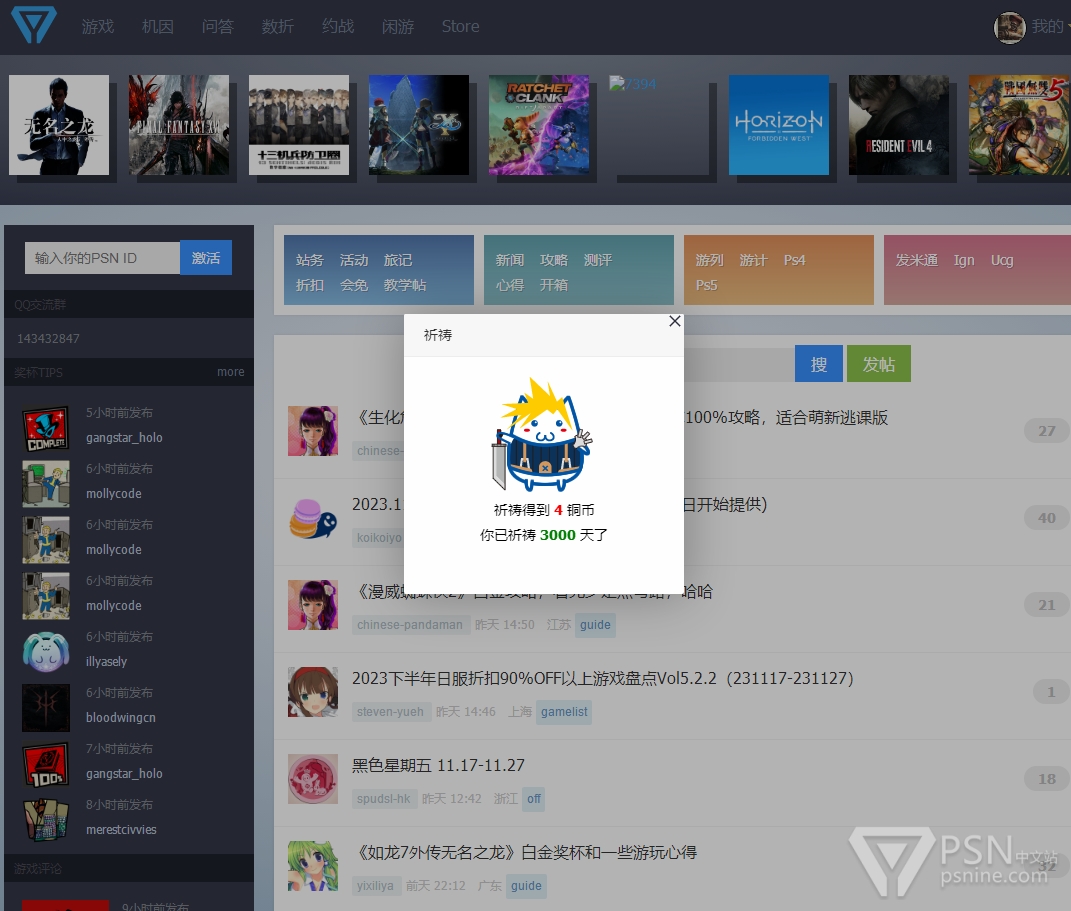Select the 测评 category link
This screenshot has height=911, width=1071.
coord(598,260)
